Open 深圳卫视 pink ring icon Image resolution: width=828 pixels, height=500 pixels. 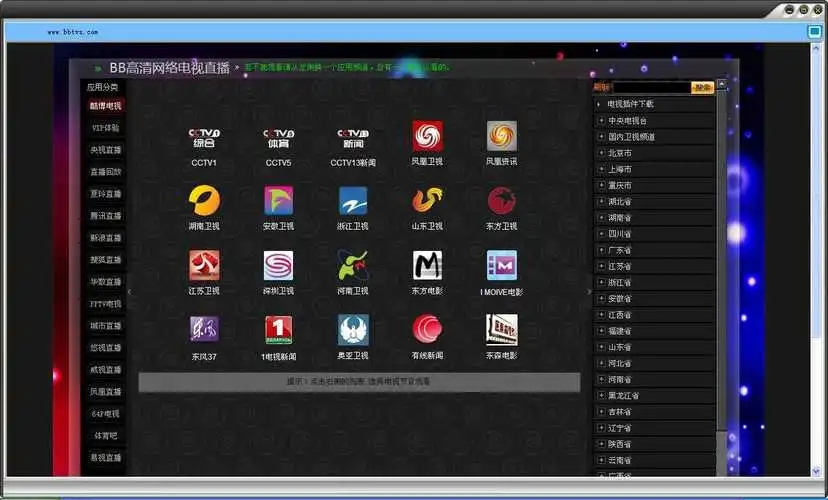[x=278, y=265]
